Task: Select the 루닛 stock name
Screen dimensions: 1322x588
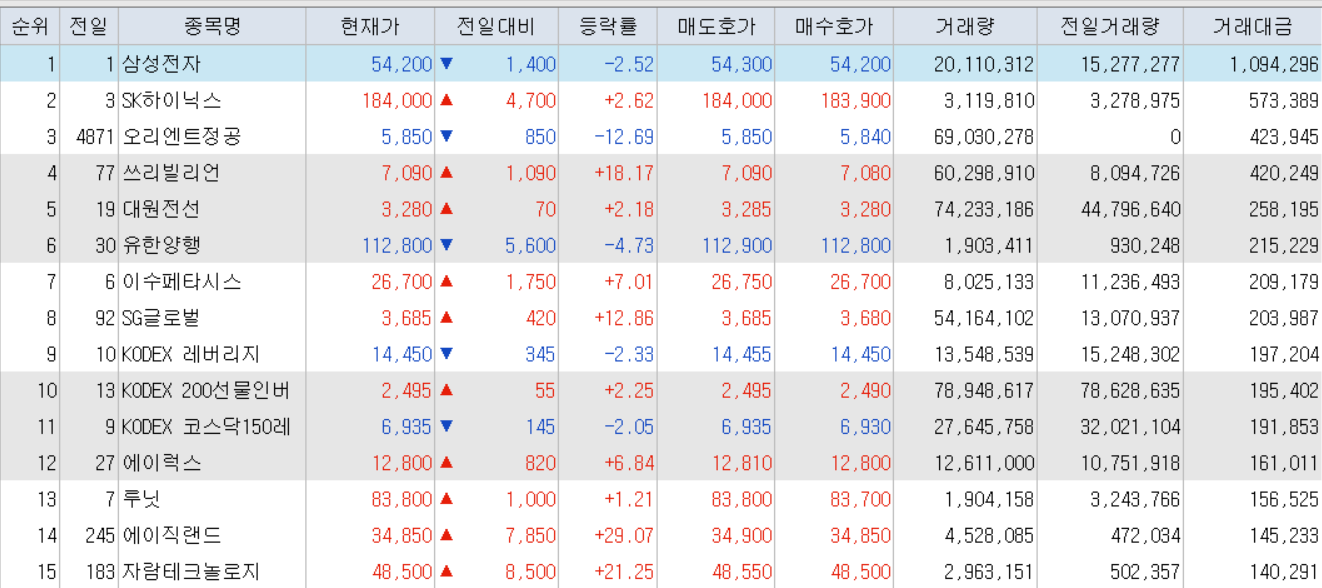Action: point(141,500)
